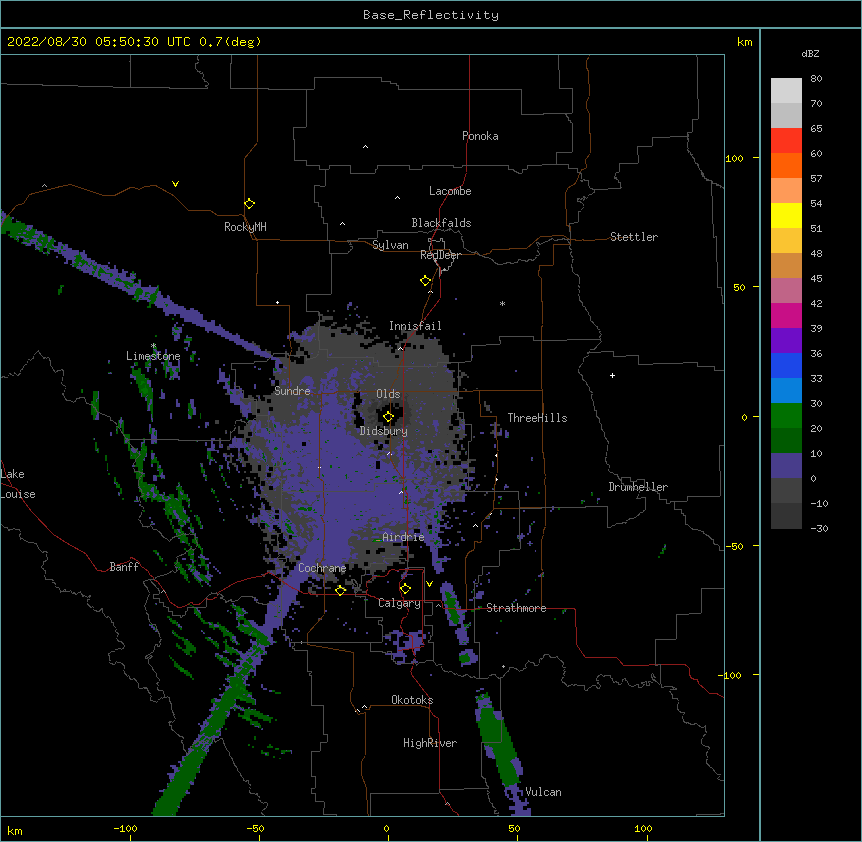Screen dimensions: 862x842
Task: Click the Limestone label
Action: click(x=153, y=356)
